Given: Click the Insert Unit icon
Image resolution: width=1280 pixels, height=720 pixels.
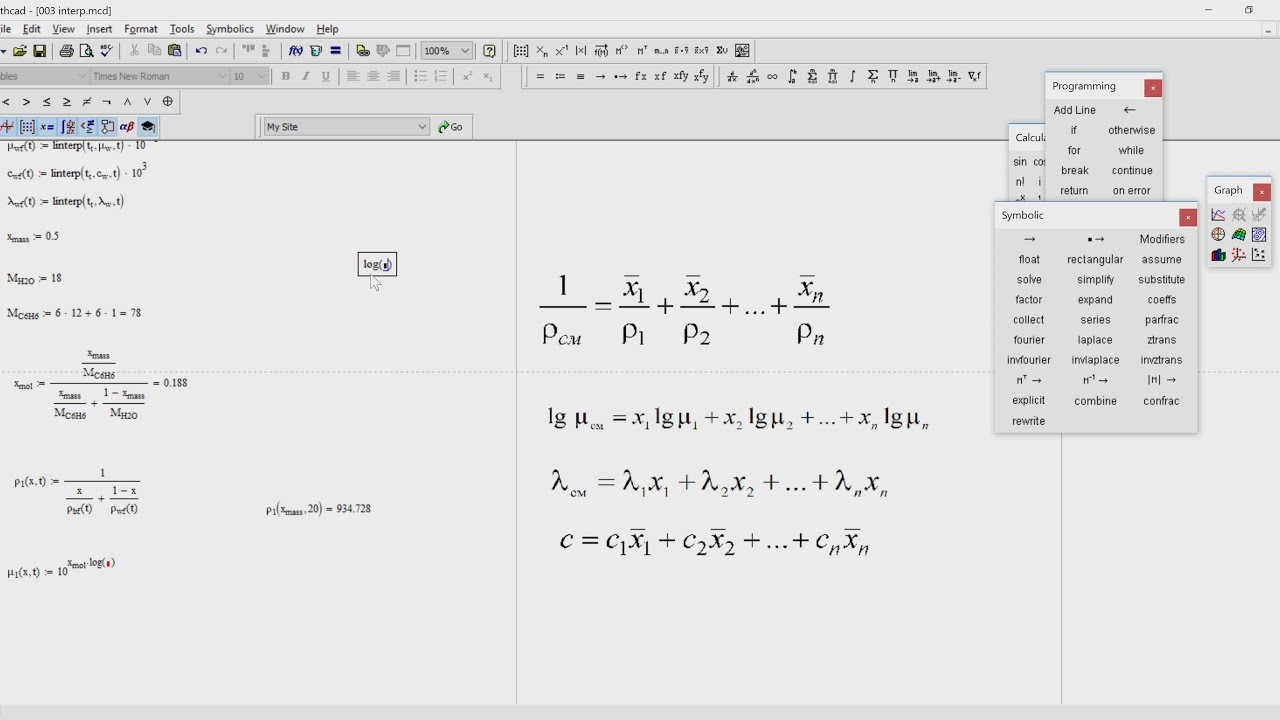Looking at the screenshot, I should pos(316,51).
